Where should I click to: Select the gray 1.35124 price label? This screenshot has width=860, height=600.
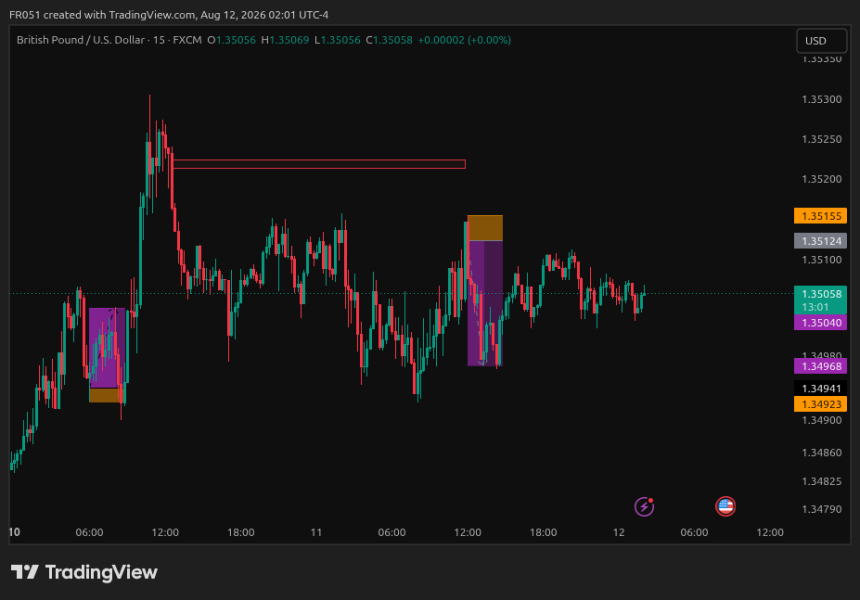pyautogui.click(x=821, y=241)
